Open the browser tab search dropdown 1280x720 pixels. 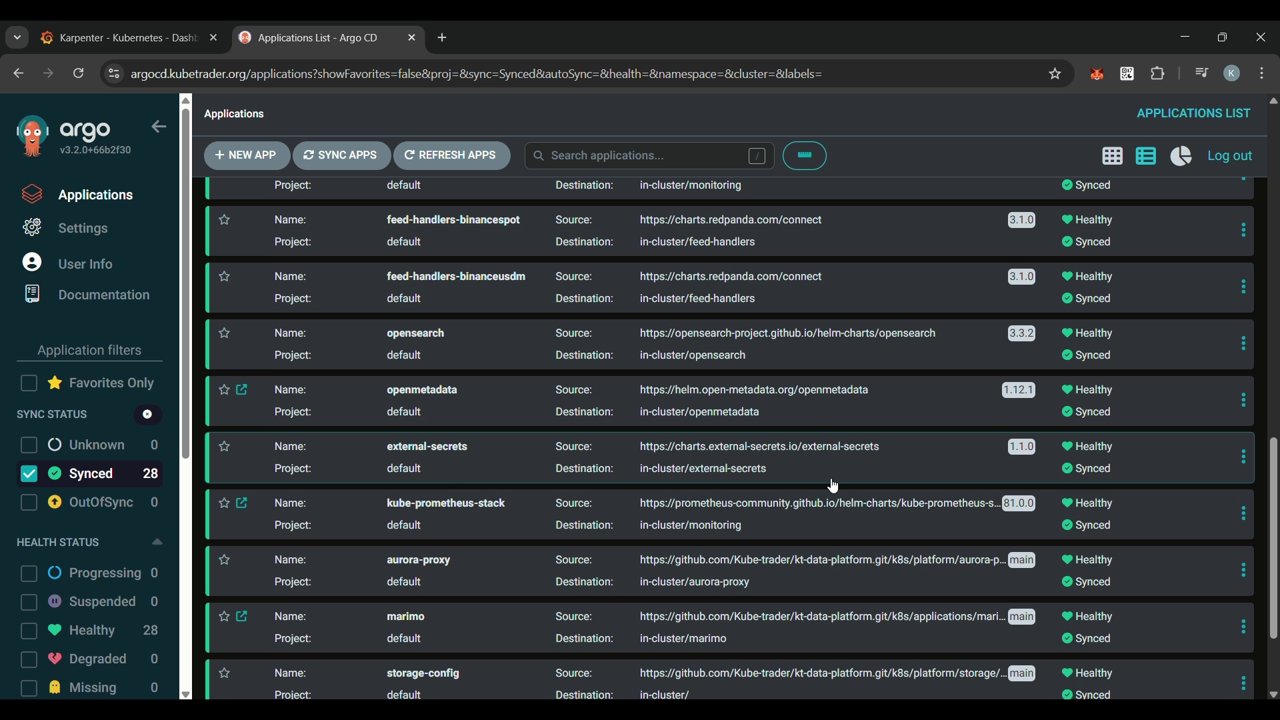17,37
